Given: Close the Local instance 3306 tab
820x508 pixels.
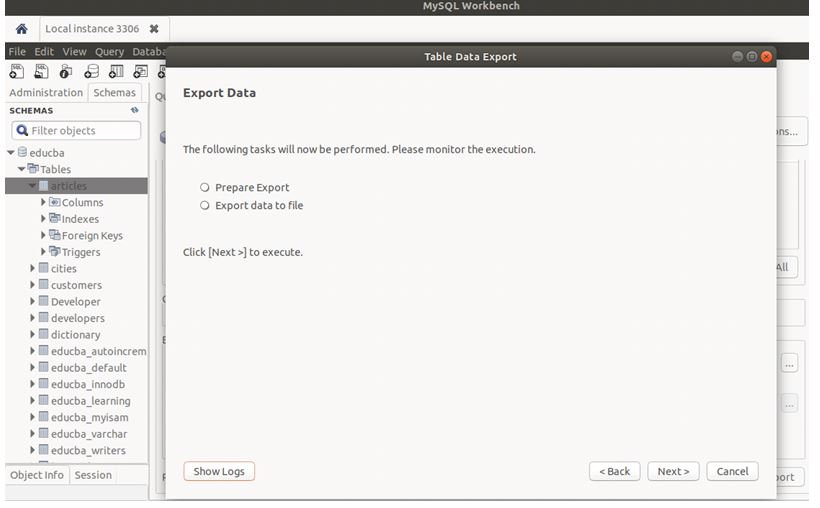Looking at the screenshot, I should click(154, 29).
